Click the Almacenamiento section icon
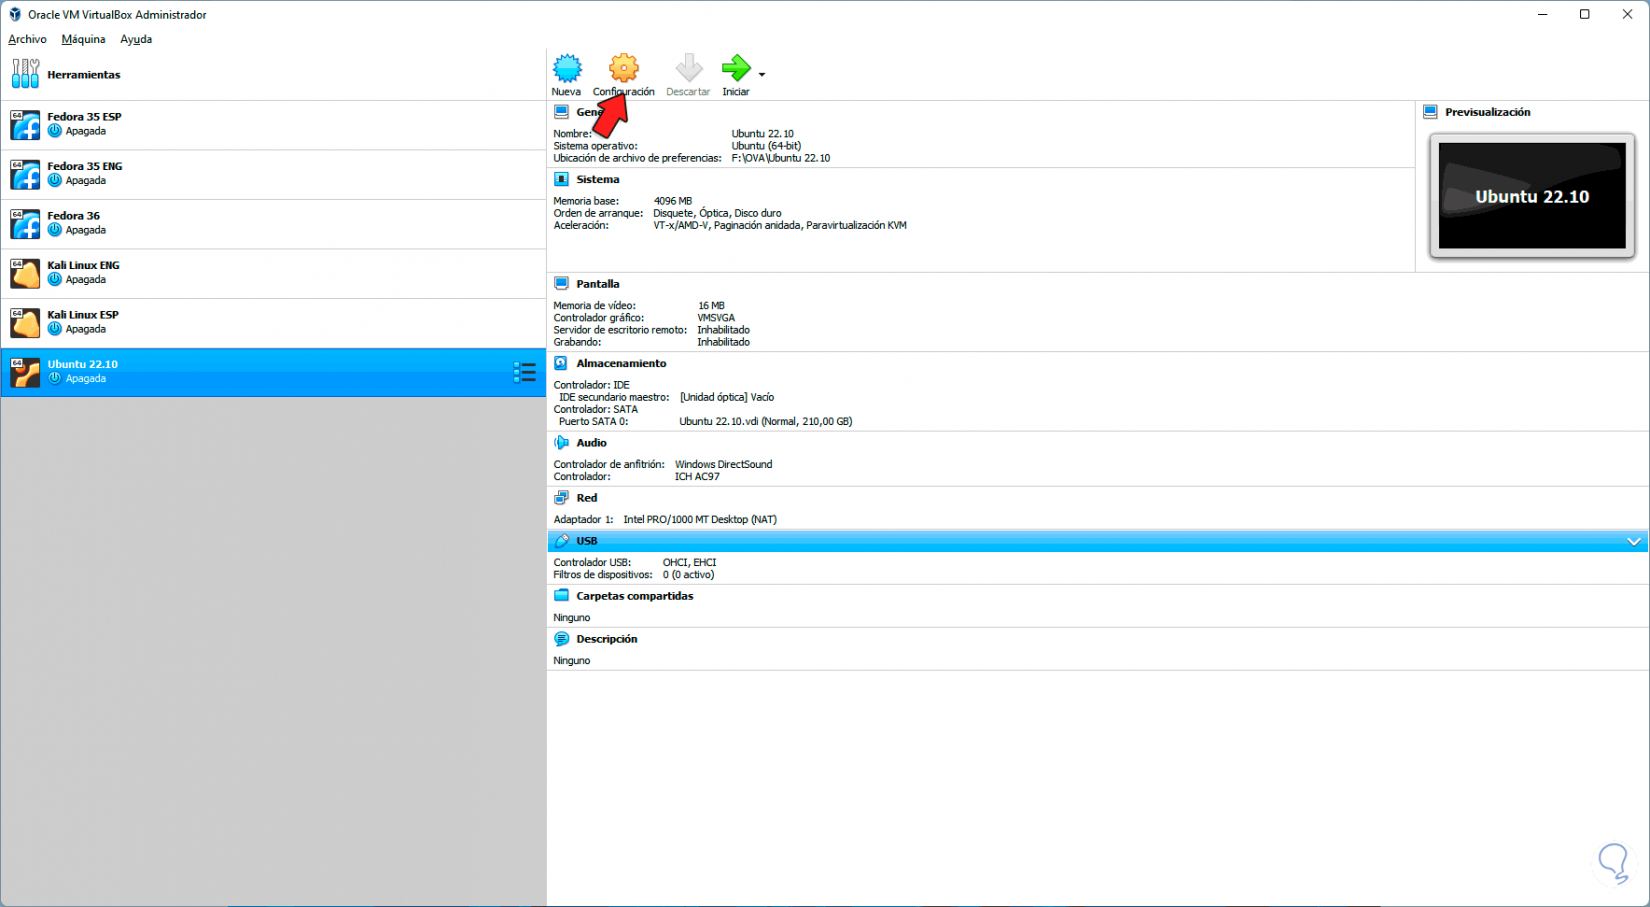The image size is (1650, 907). 561,363
